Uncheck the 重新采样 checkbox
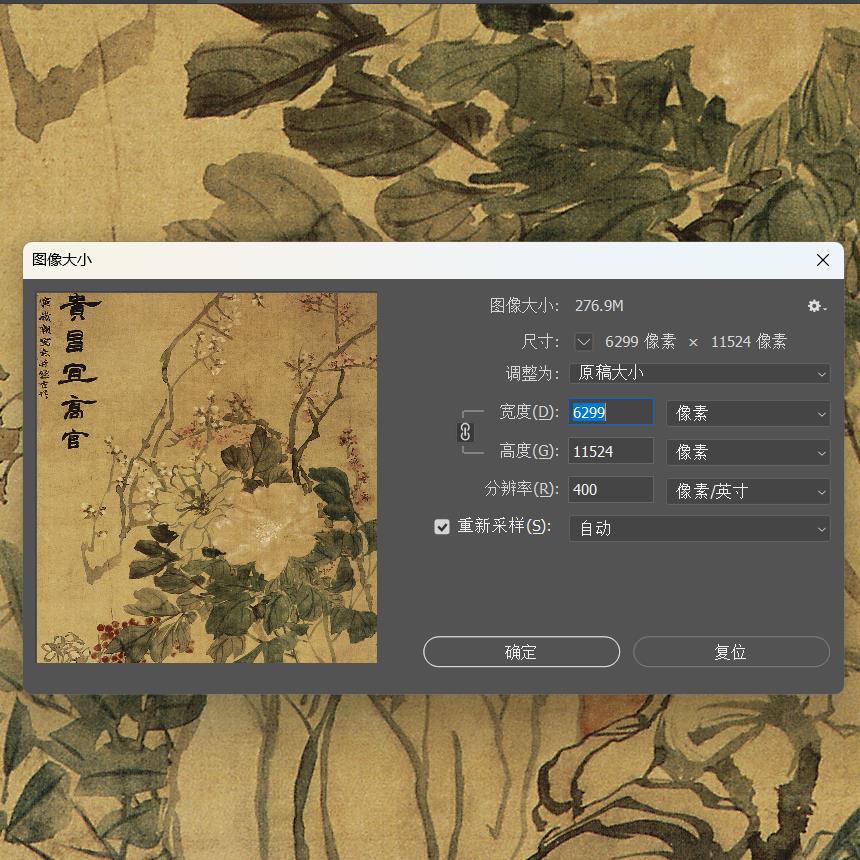This screenshot has height=860, width=860. coord(442,527)
